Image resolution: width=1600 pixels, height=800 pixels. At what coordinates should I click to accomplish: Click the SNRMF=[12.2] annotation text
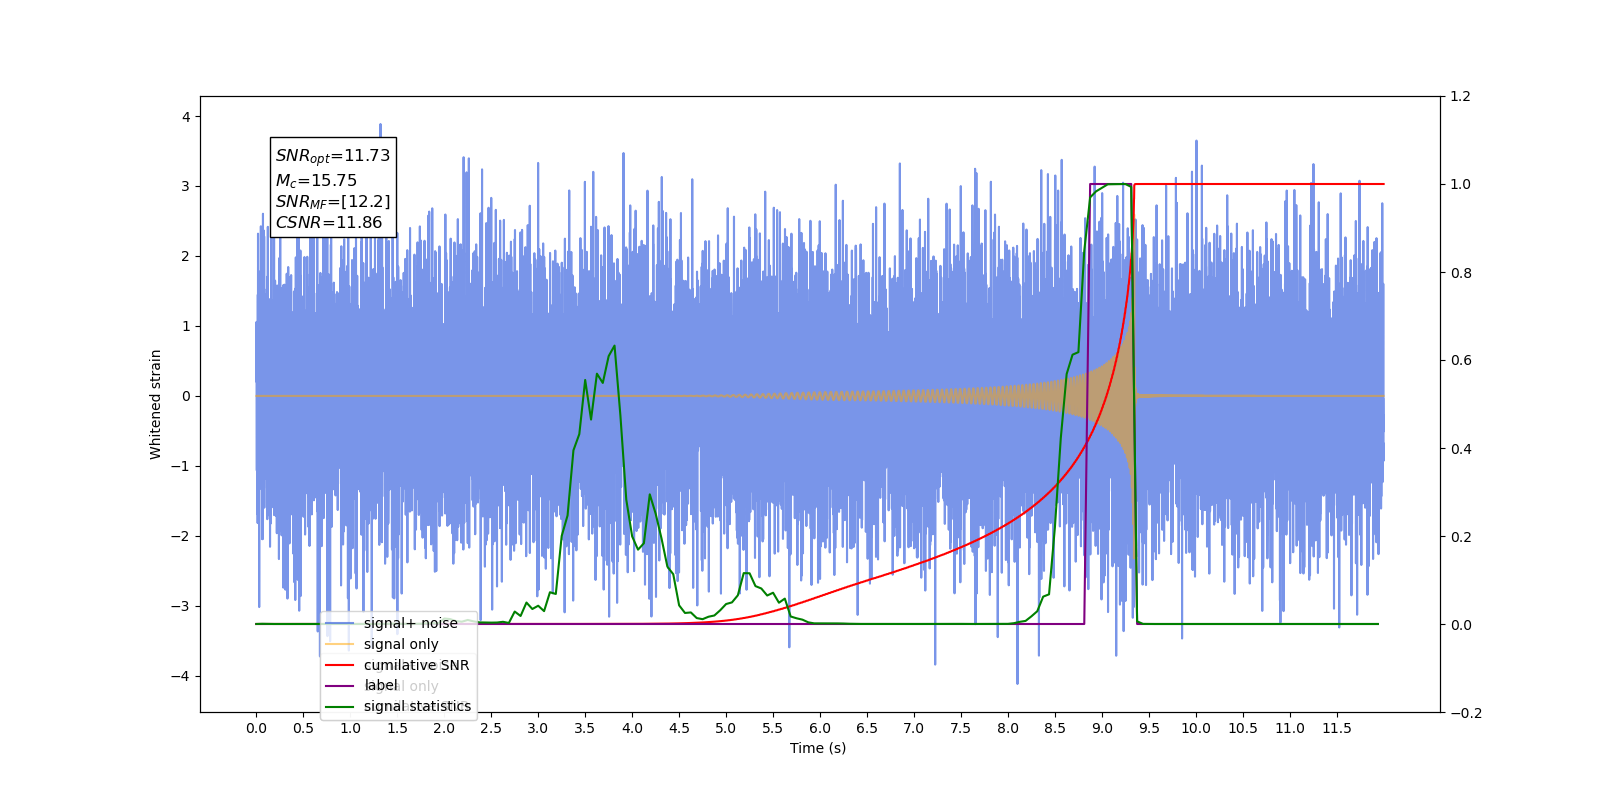[333, 202]
